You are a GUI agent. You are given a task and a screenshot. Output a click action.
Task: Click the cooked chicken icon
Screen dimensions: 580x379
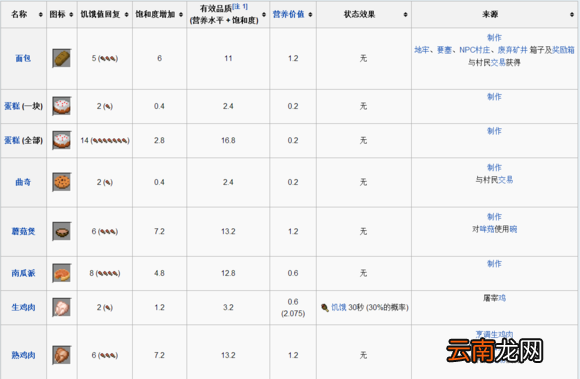(x=61, y=355)
